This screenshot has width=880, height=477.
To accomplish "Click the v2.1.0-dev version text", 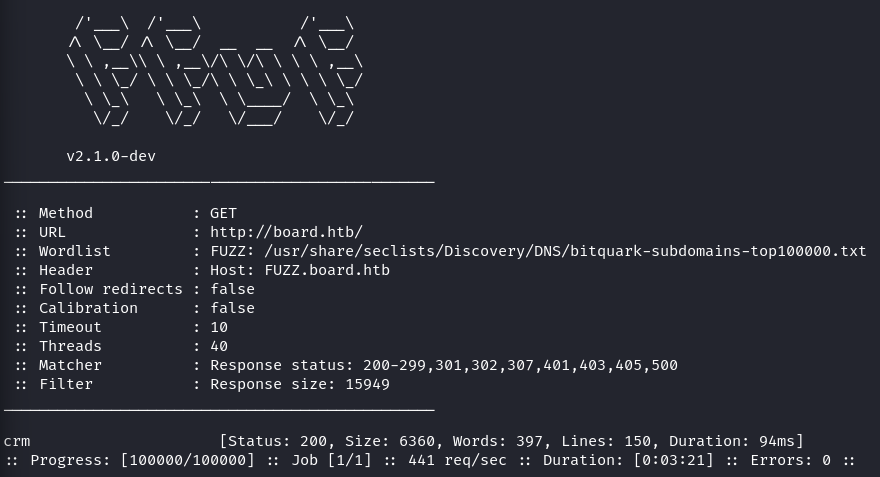I will point(111,156).
